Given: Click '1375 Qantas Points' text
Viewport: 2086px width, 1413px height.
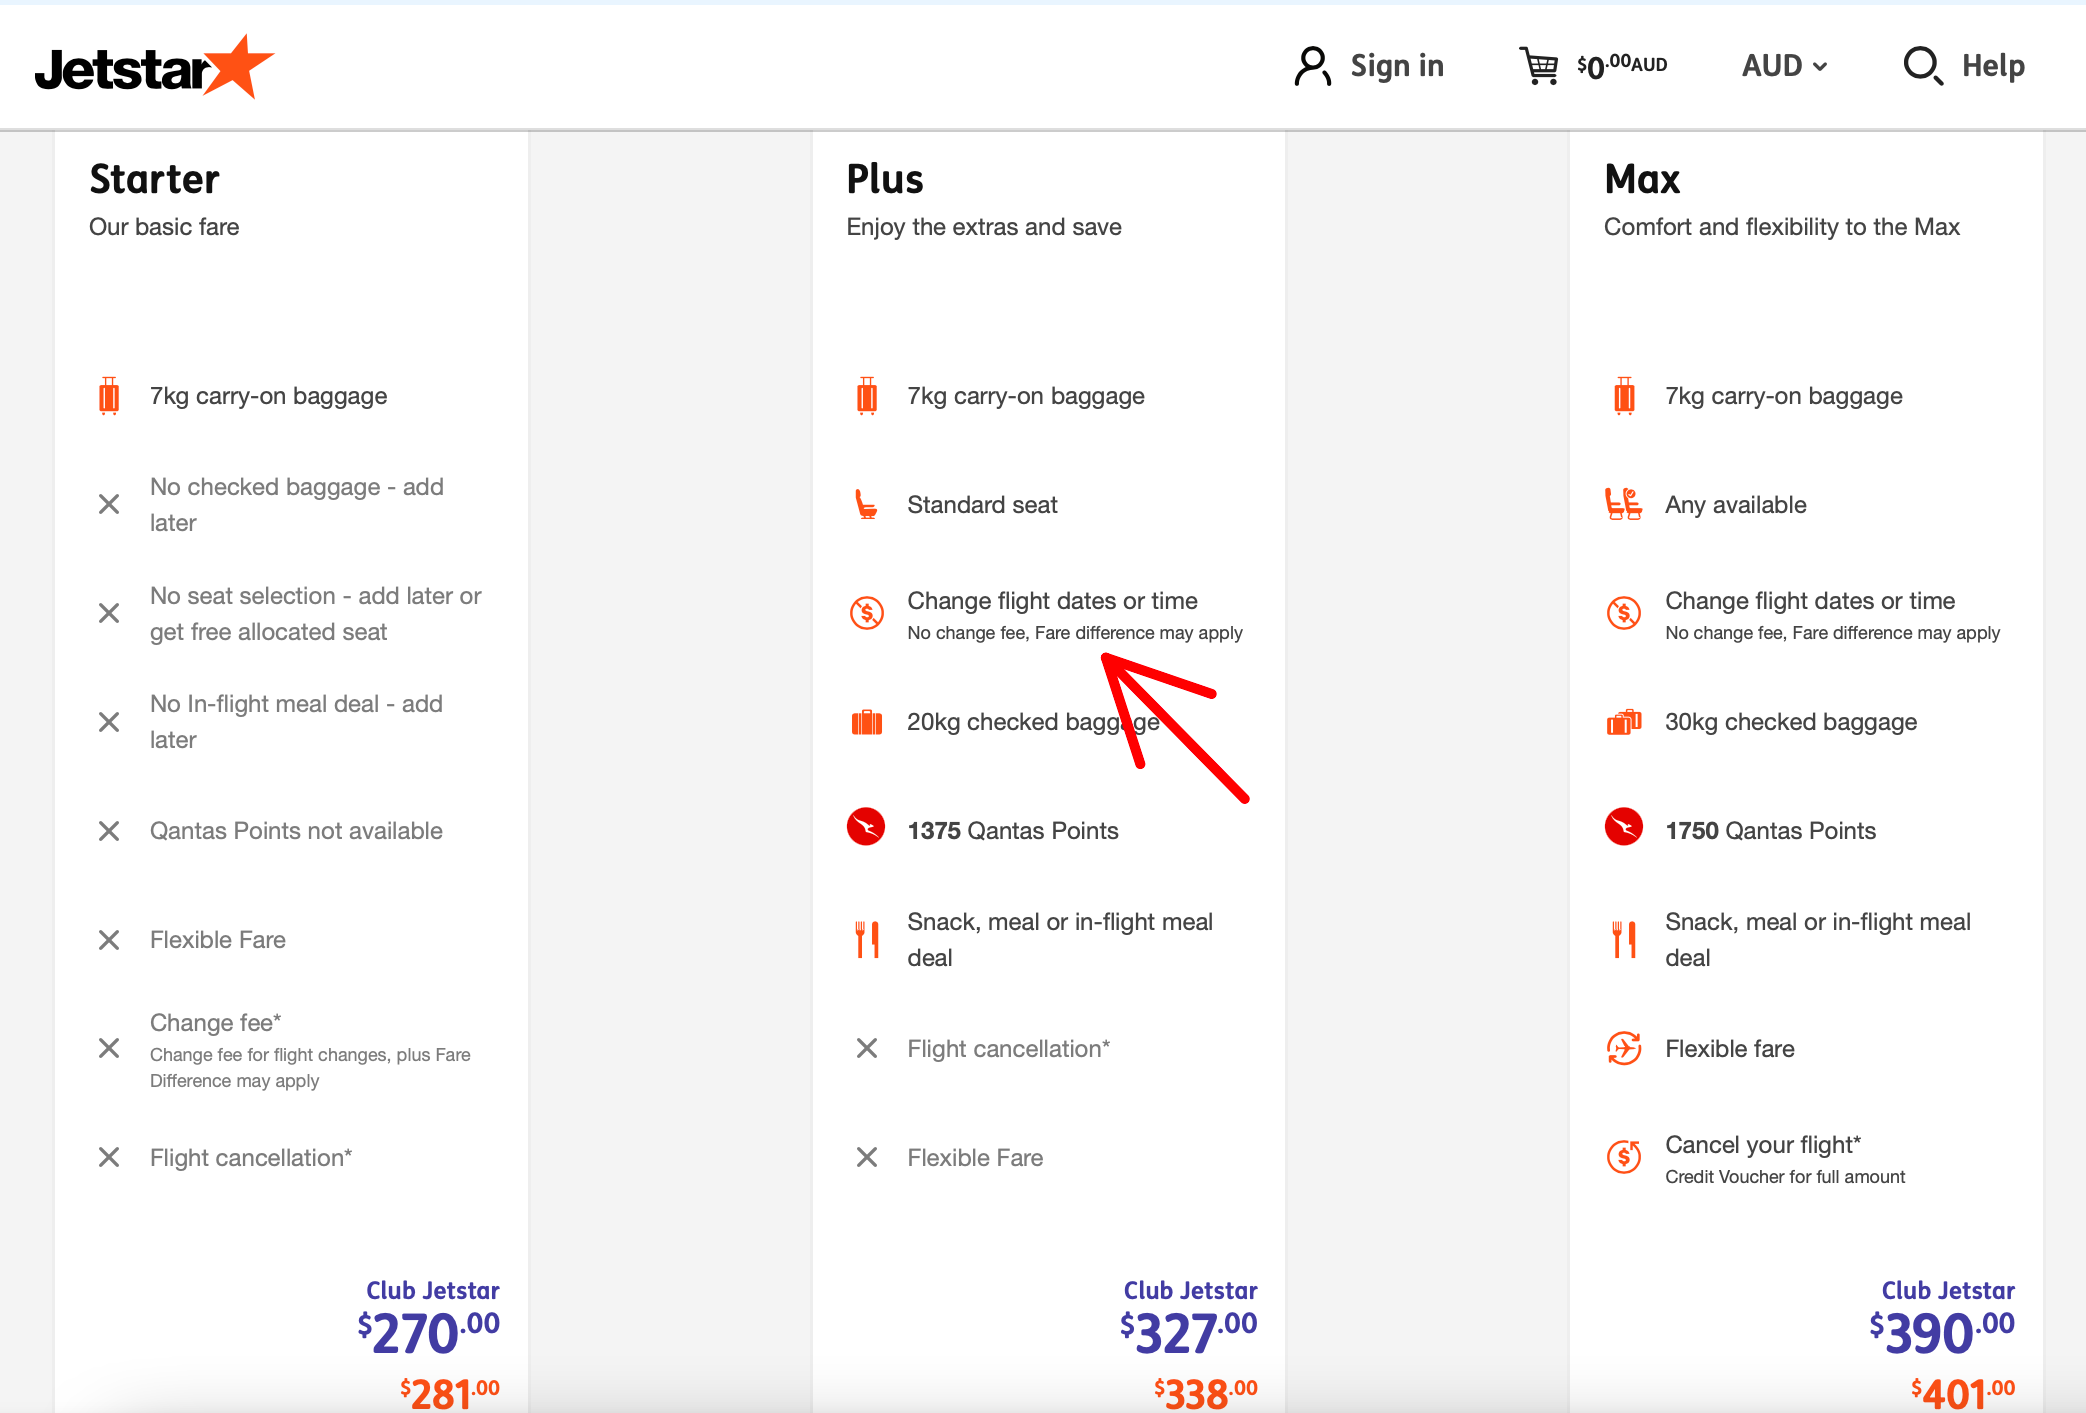Looking at the screenshot, I should 1013,831.
